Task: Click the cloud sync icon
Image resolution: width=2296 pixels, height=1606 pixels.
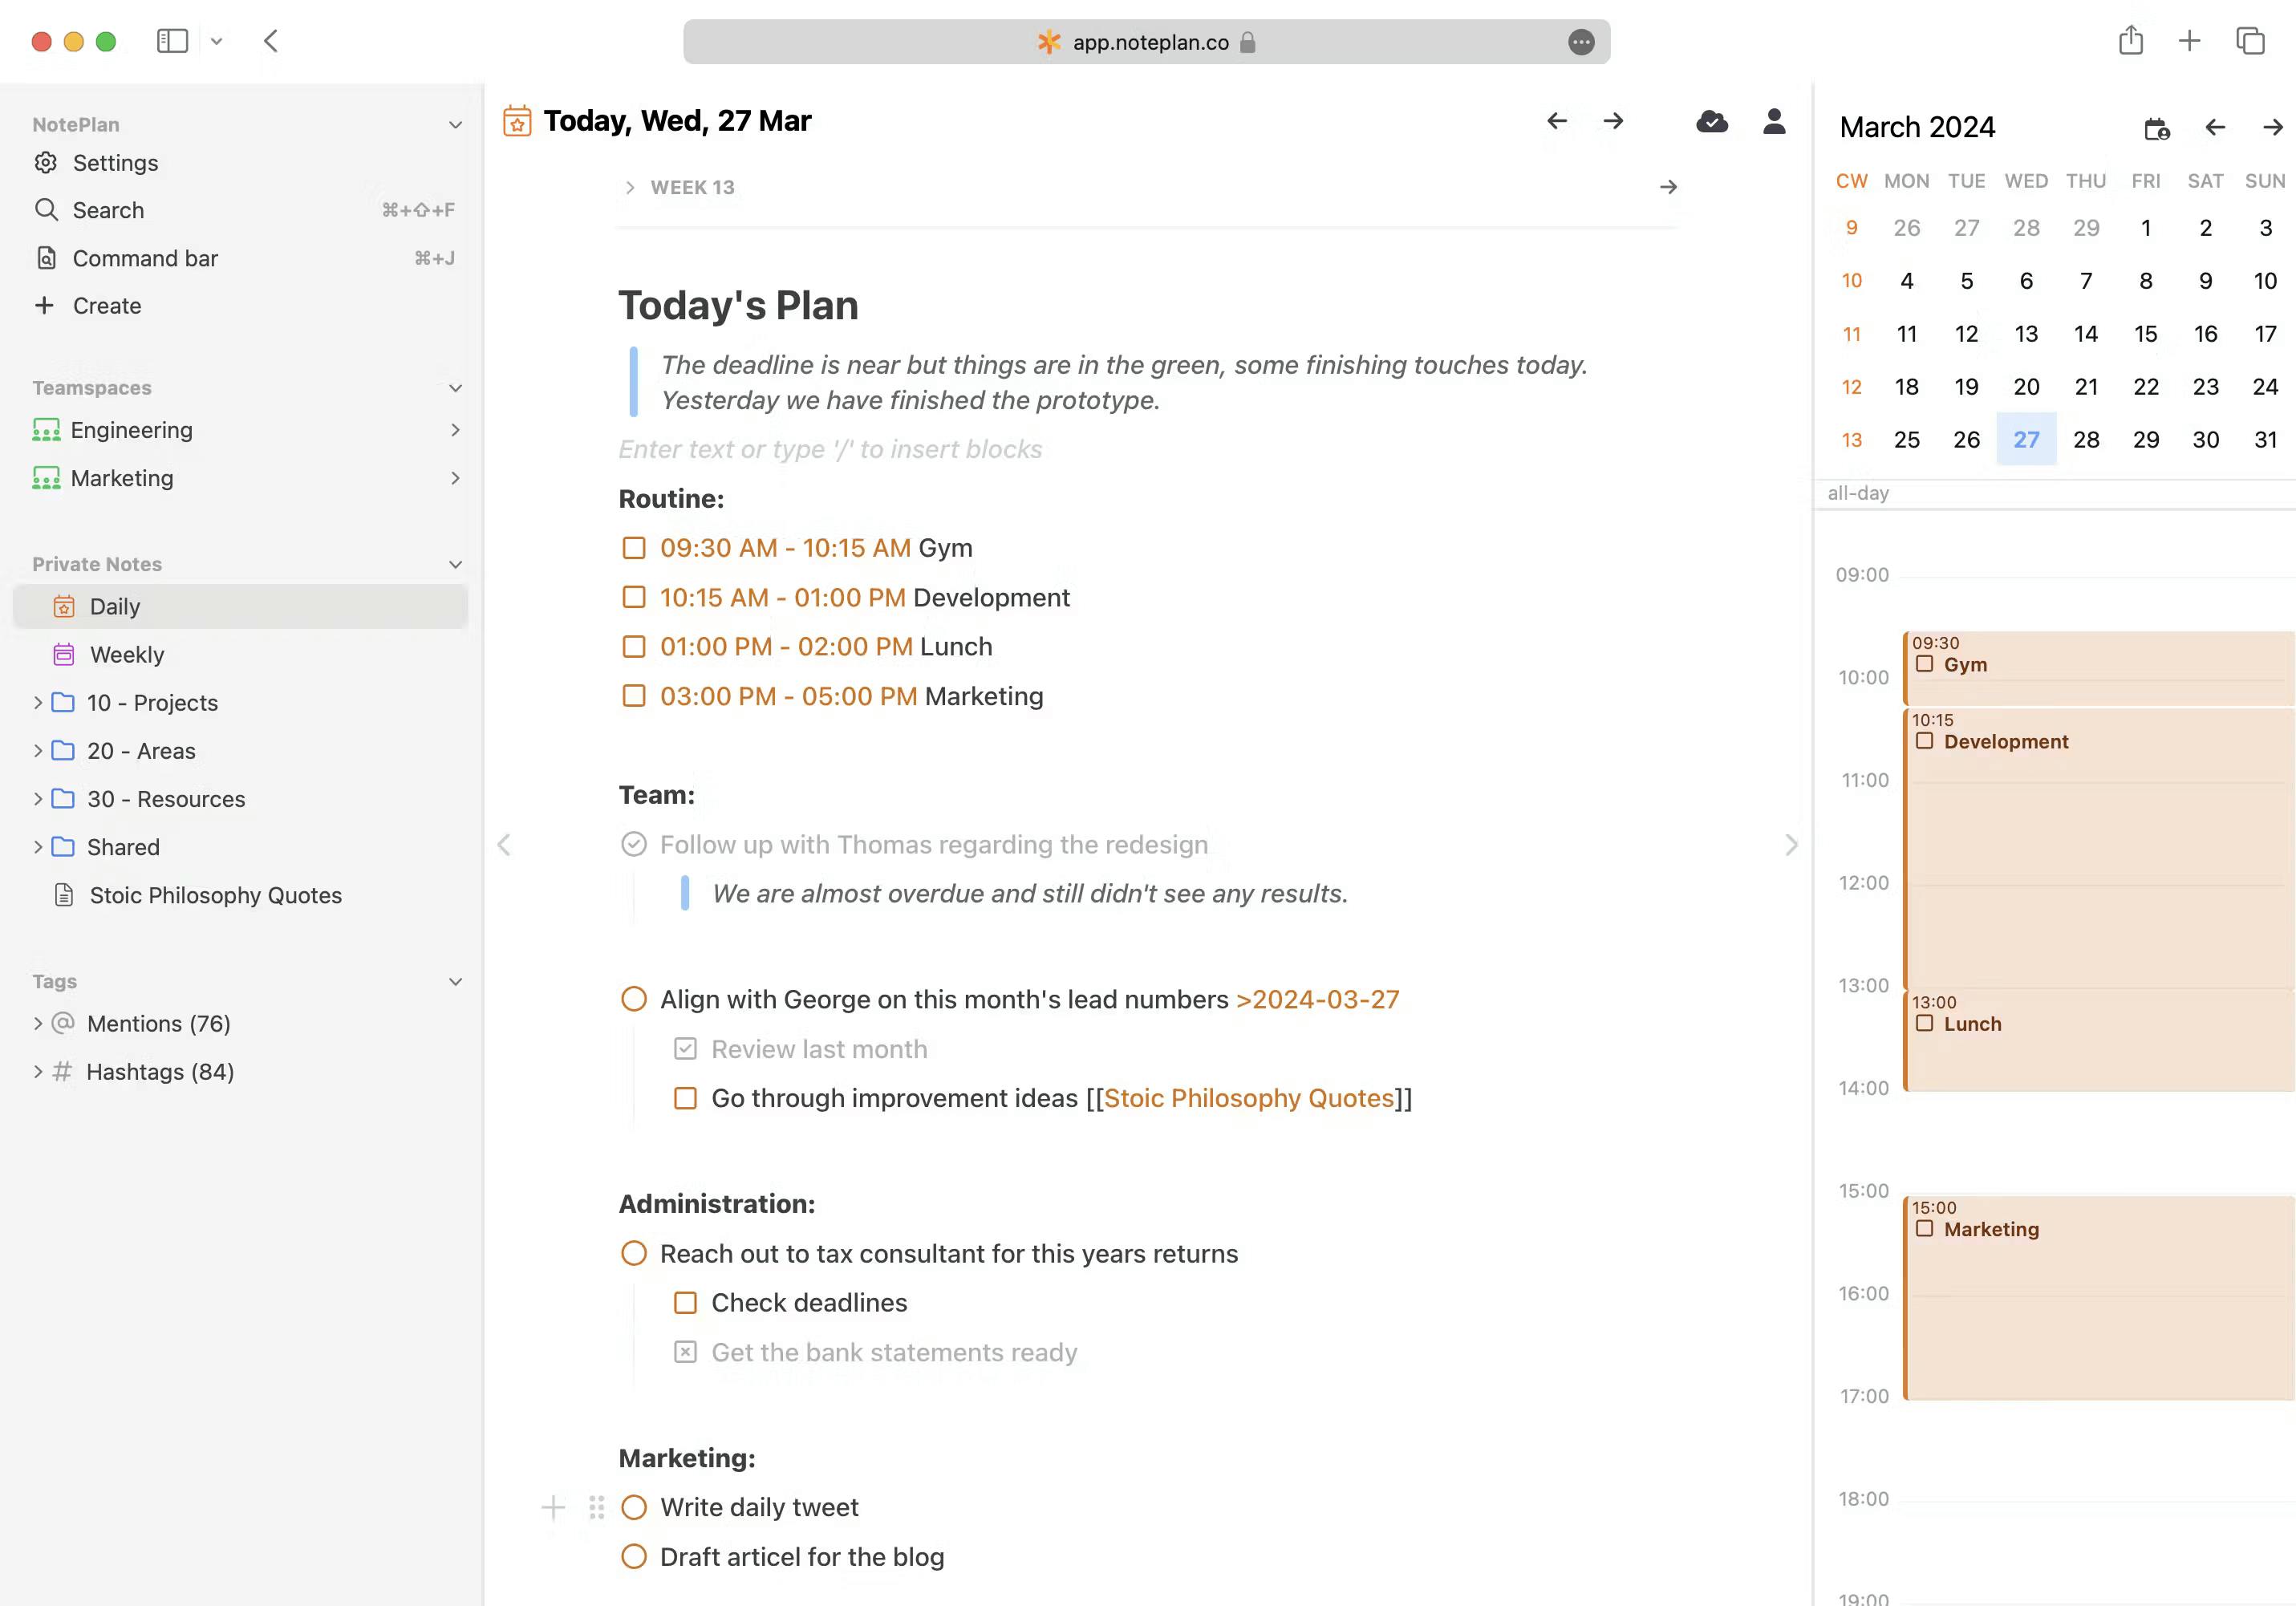Action: tap(1712, 121)
